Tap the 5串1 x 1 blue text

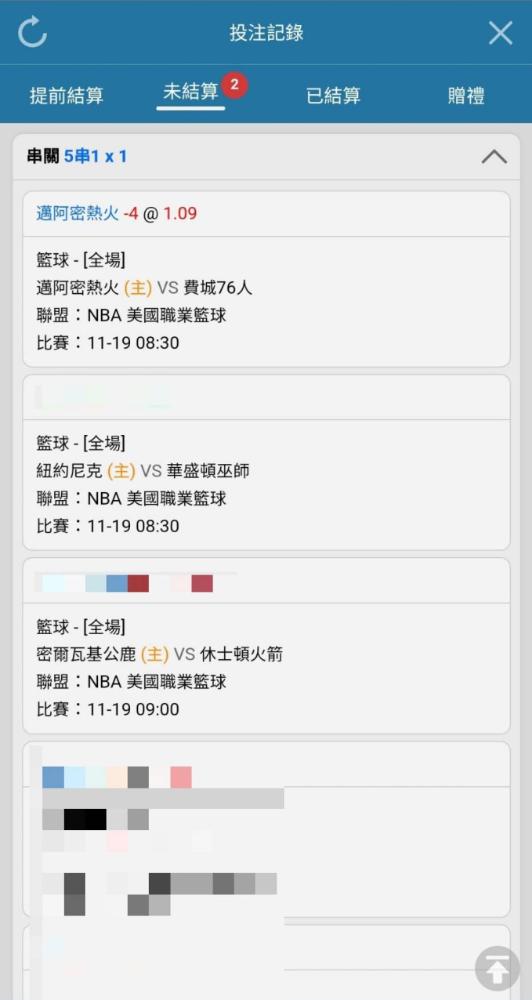coord(95,156)
